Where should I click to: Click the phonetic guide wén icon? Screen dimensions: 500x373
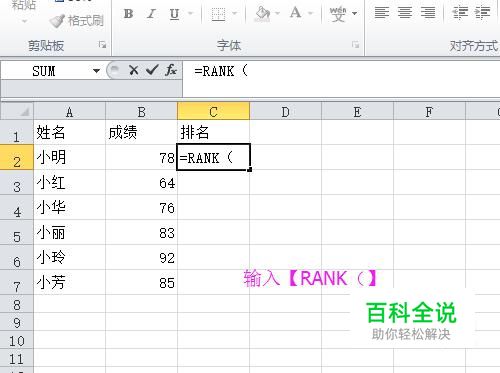(x=338, y=14)
